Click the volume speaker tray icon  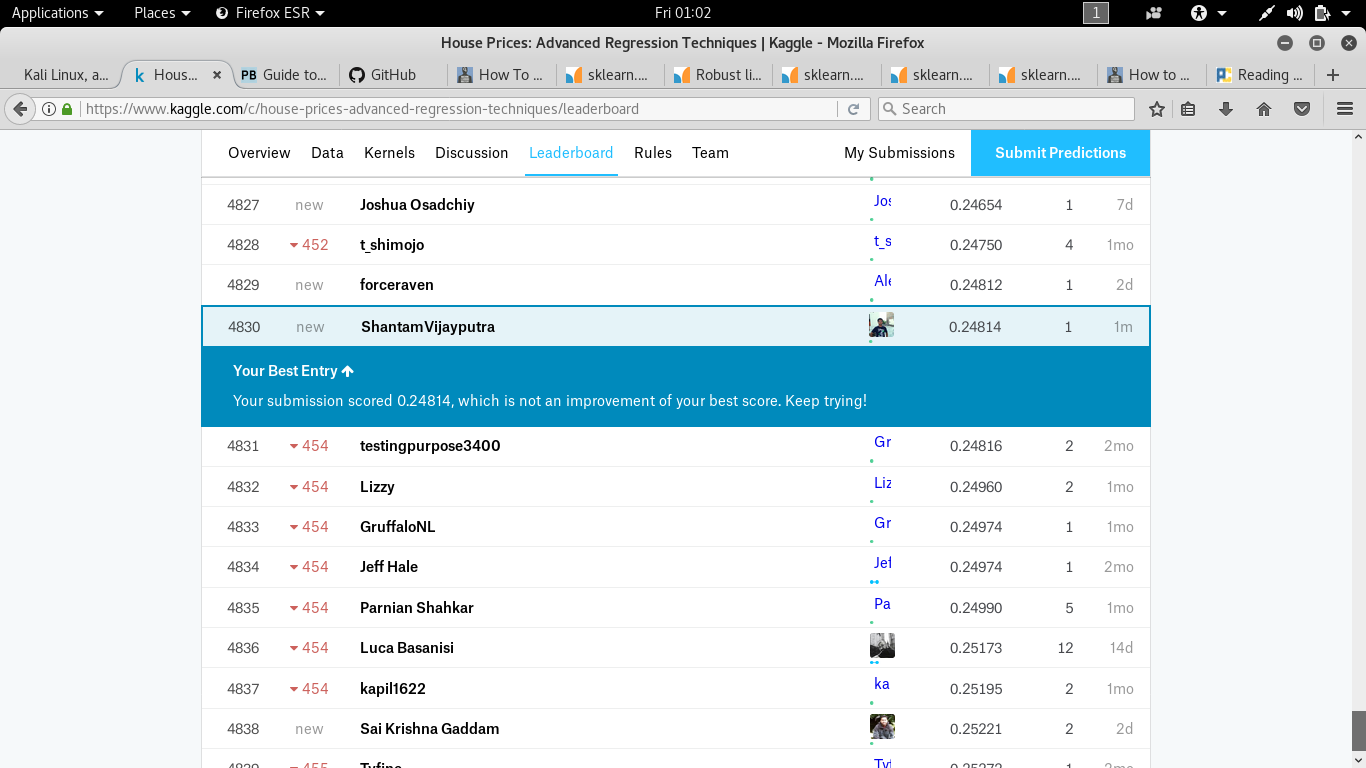coord(1295,13)
